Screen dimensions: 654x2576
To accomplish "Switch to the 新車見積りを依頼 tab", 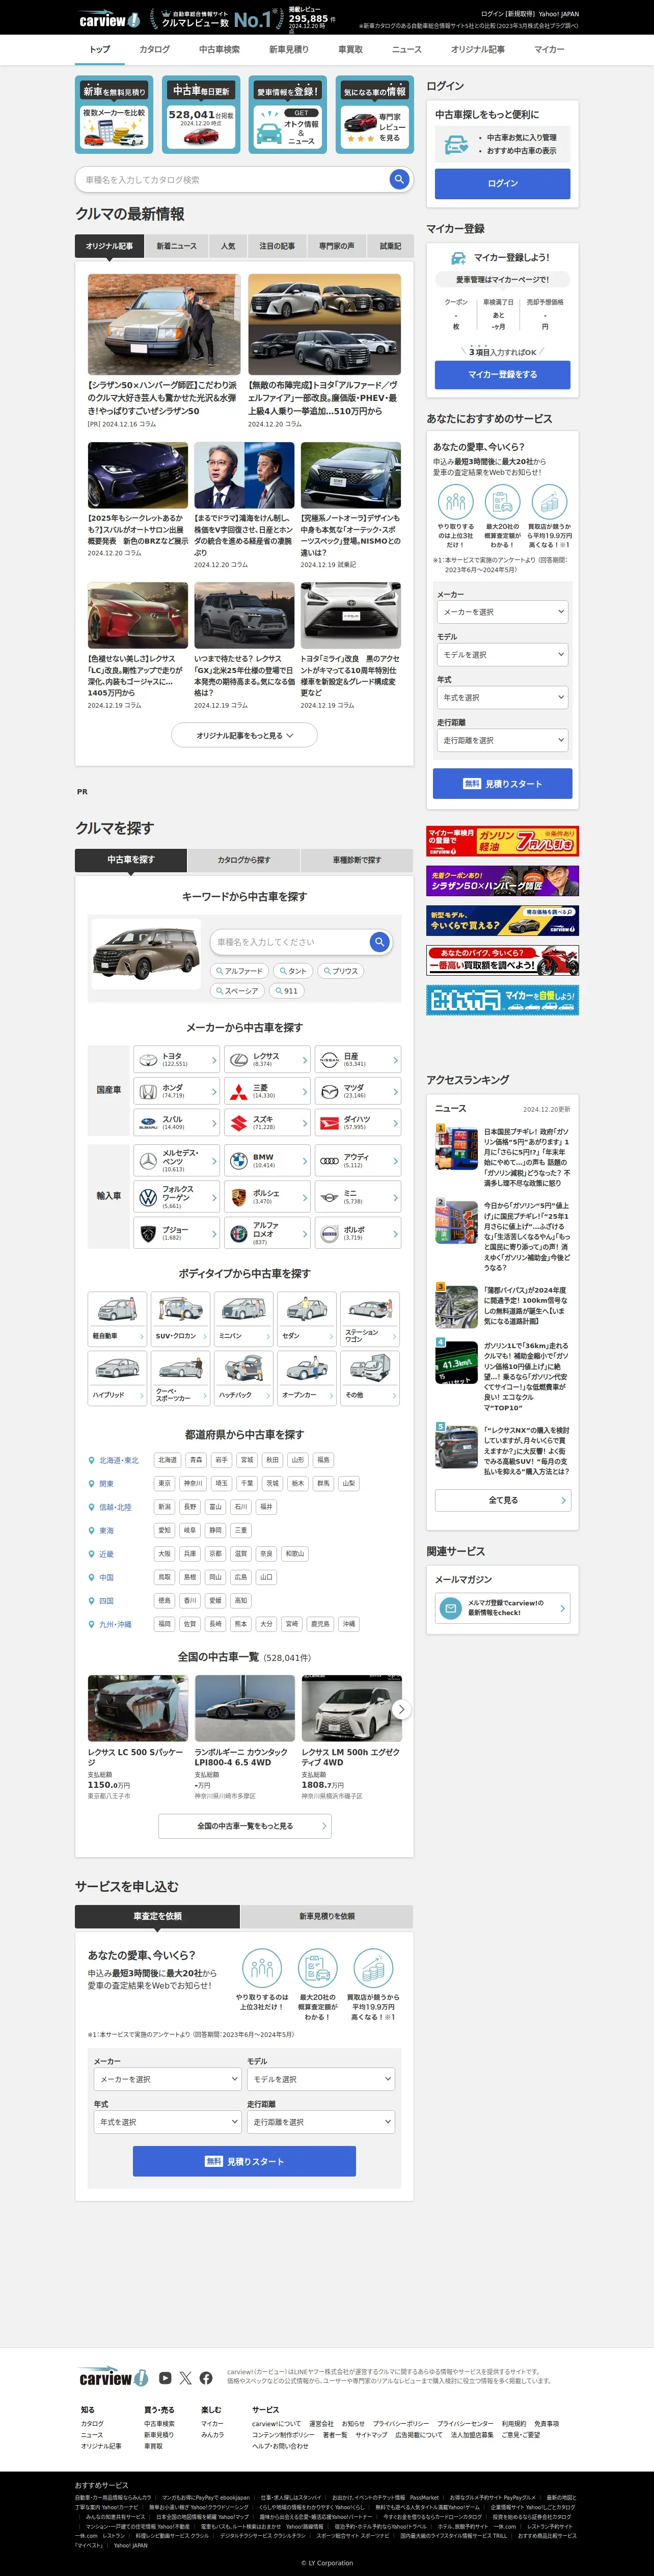I will point(327,1916).
